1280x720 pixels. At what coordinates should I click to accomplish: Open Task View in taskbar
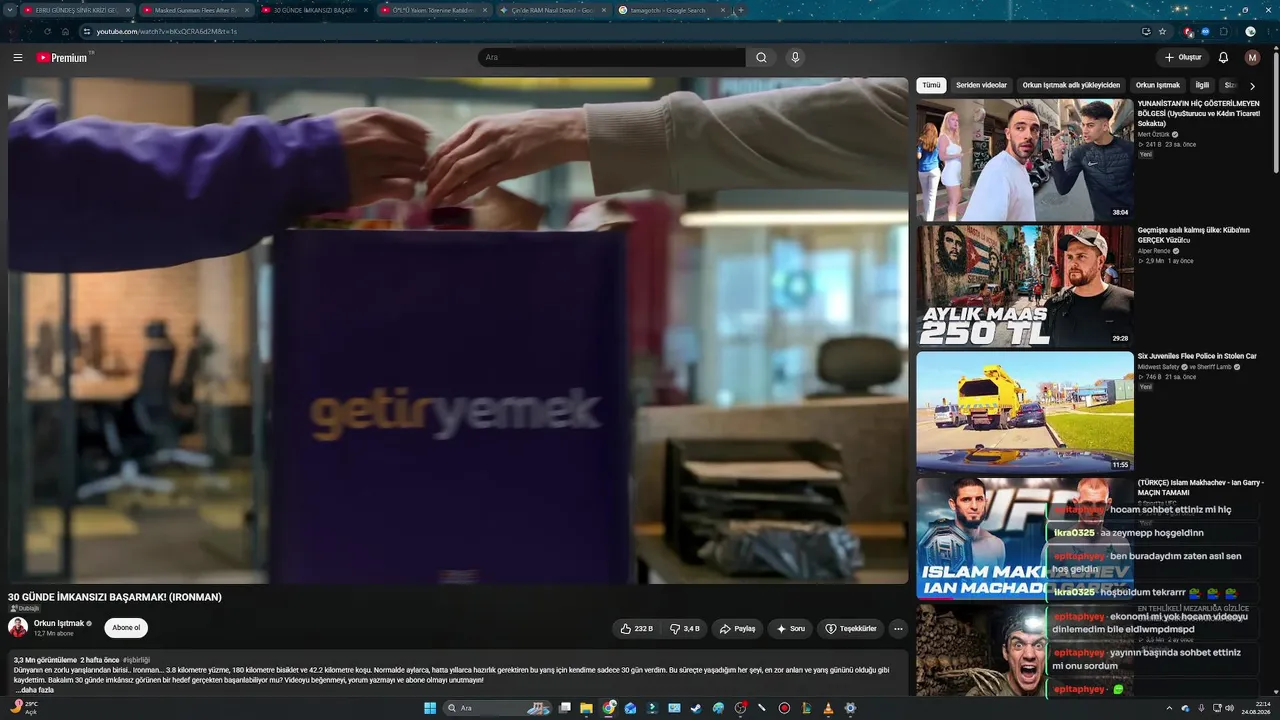pos(565,708)
